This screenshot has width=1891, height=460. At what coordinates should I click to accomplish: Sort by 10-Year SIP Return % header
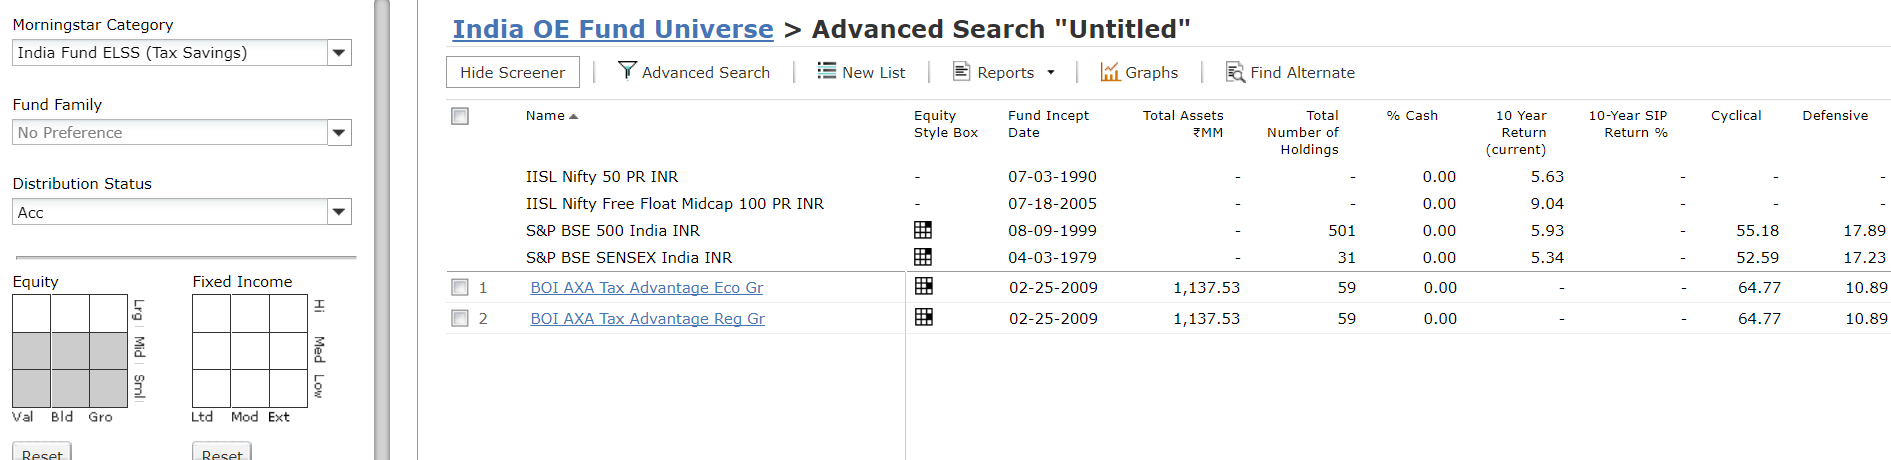click(1628, 124)
